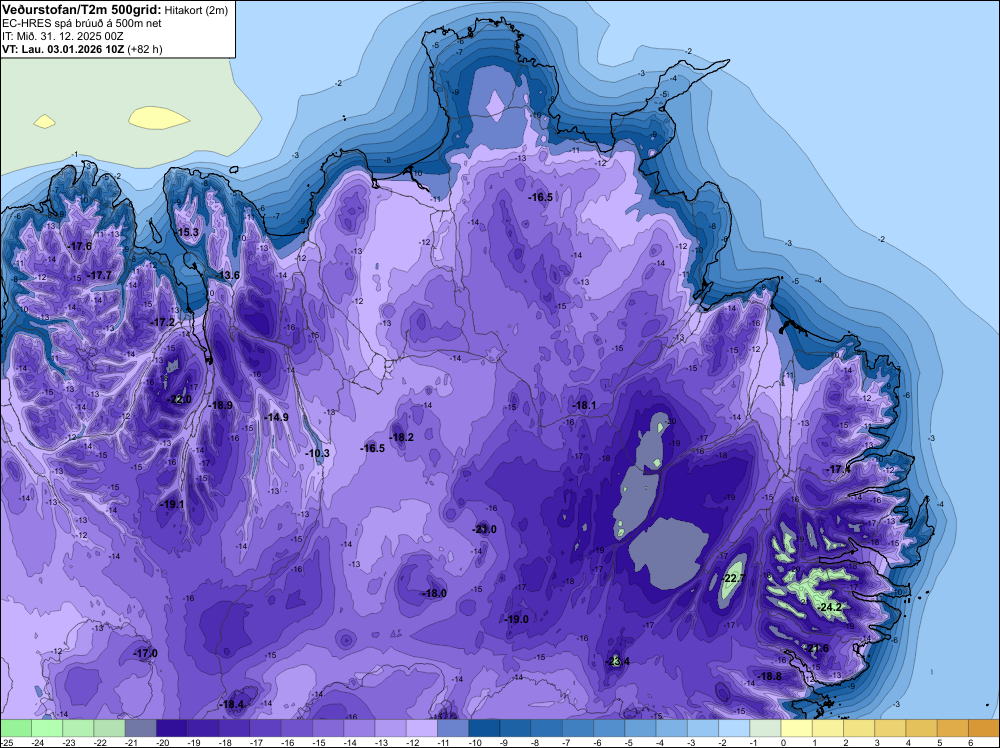Click the initial time 'IT: Mið. 31. 12. 2025 00Z'
Screen dimensions: 1000x748
tap(62, 36)
